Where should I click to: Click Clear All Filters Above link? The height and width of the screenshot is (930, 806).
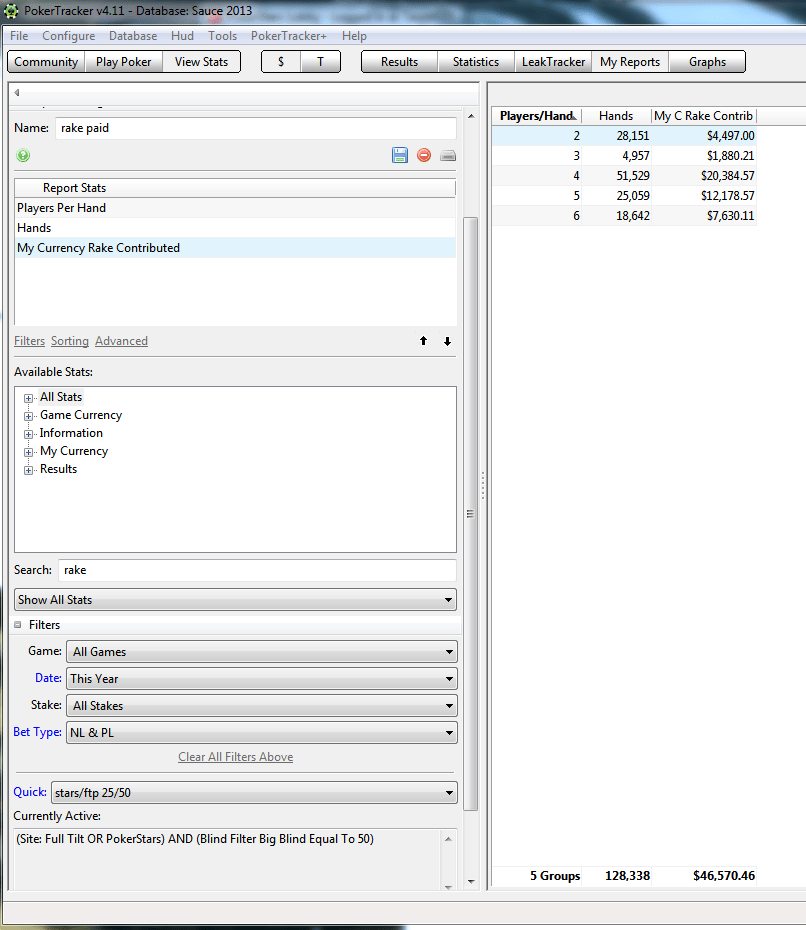point(235,757)
